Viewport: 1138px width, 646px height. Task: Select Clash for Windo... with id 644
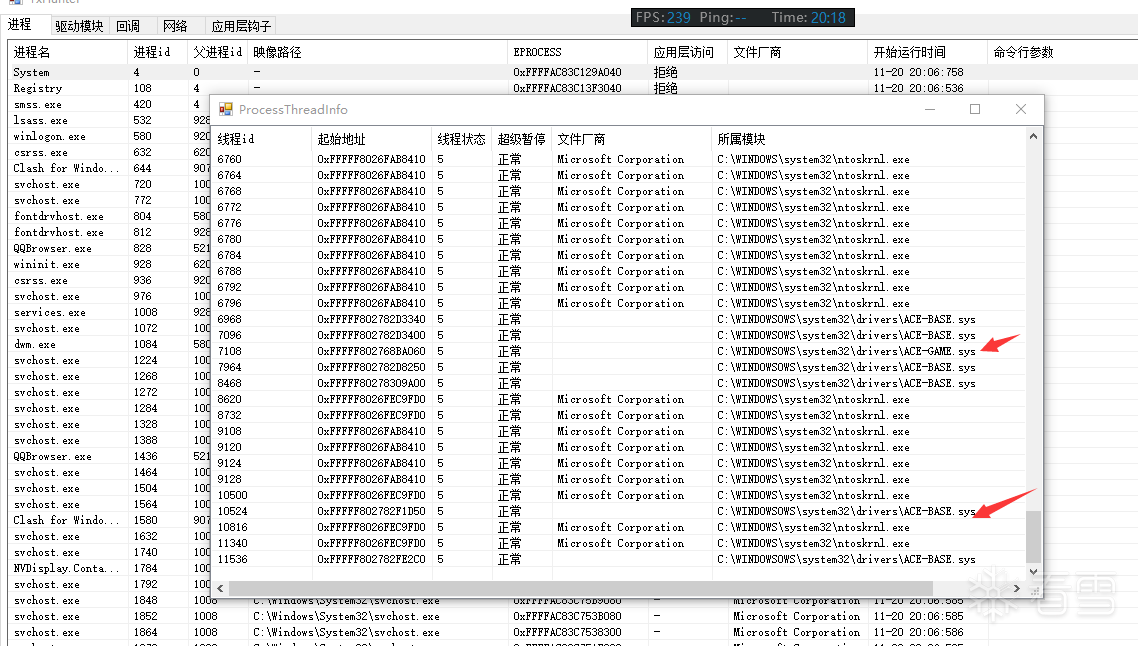point(109,168)
